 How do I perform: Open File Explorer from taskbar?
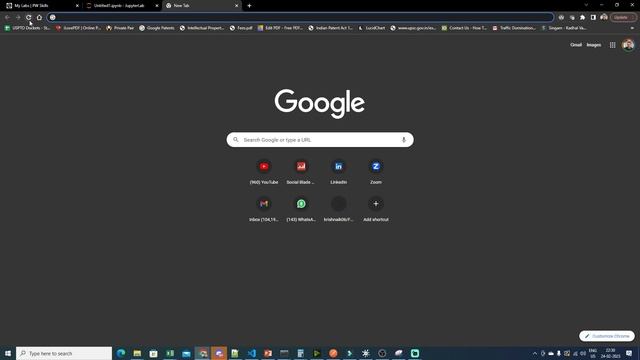137,353
